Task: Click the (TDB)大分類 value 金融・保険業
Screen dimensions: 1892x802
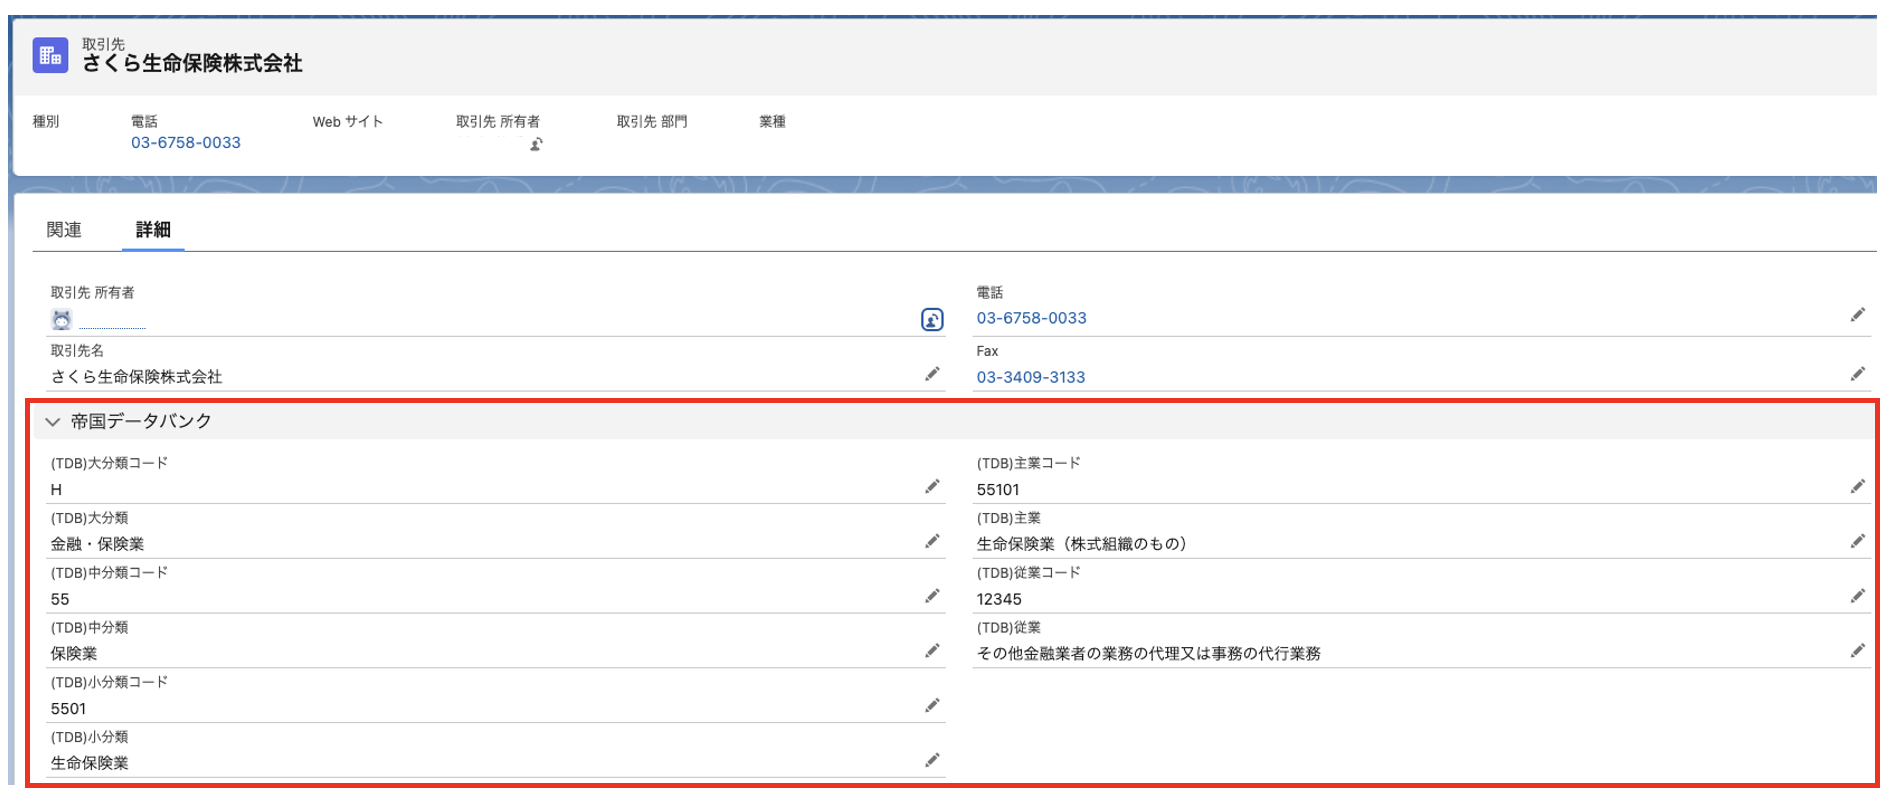Action: (x=97, y=544)
